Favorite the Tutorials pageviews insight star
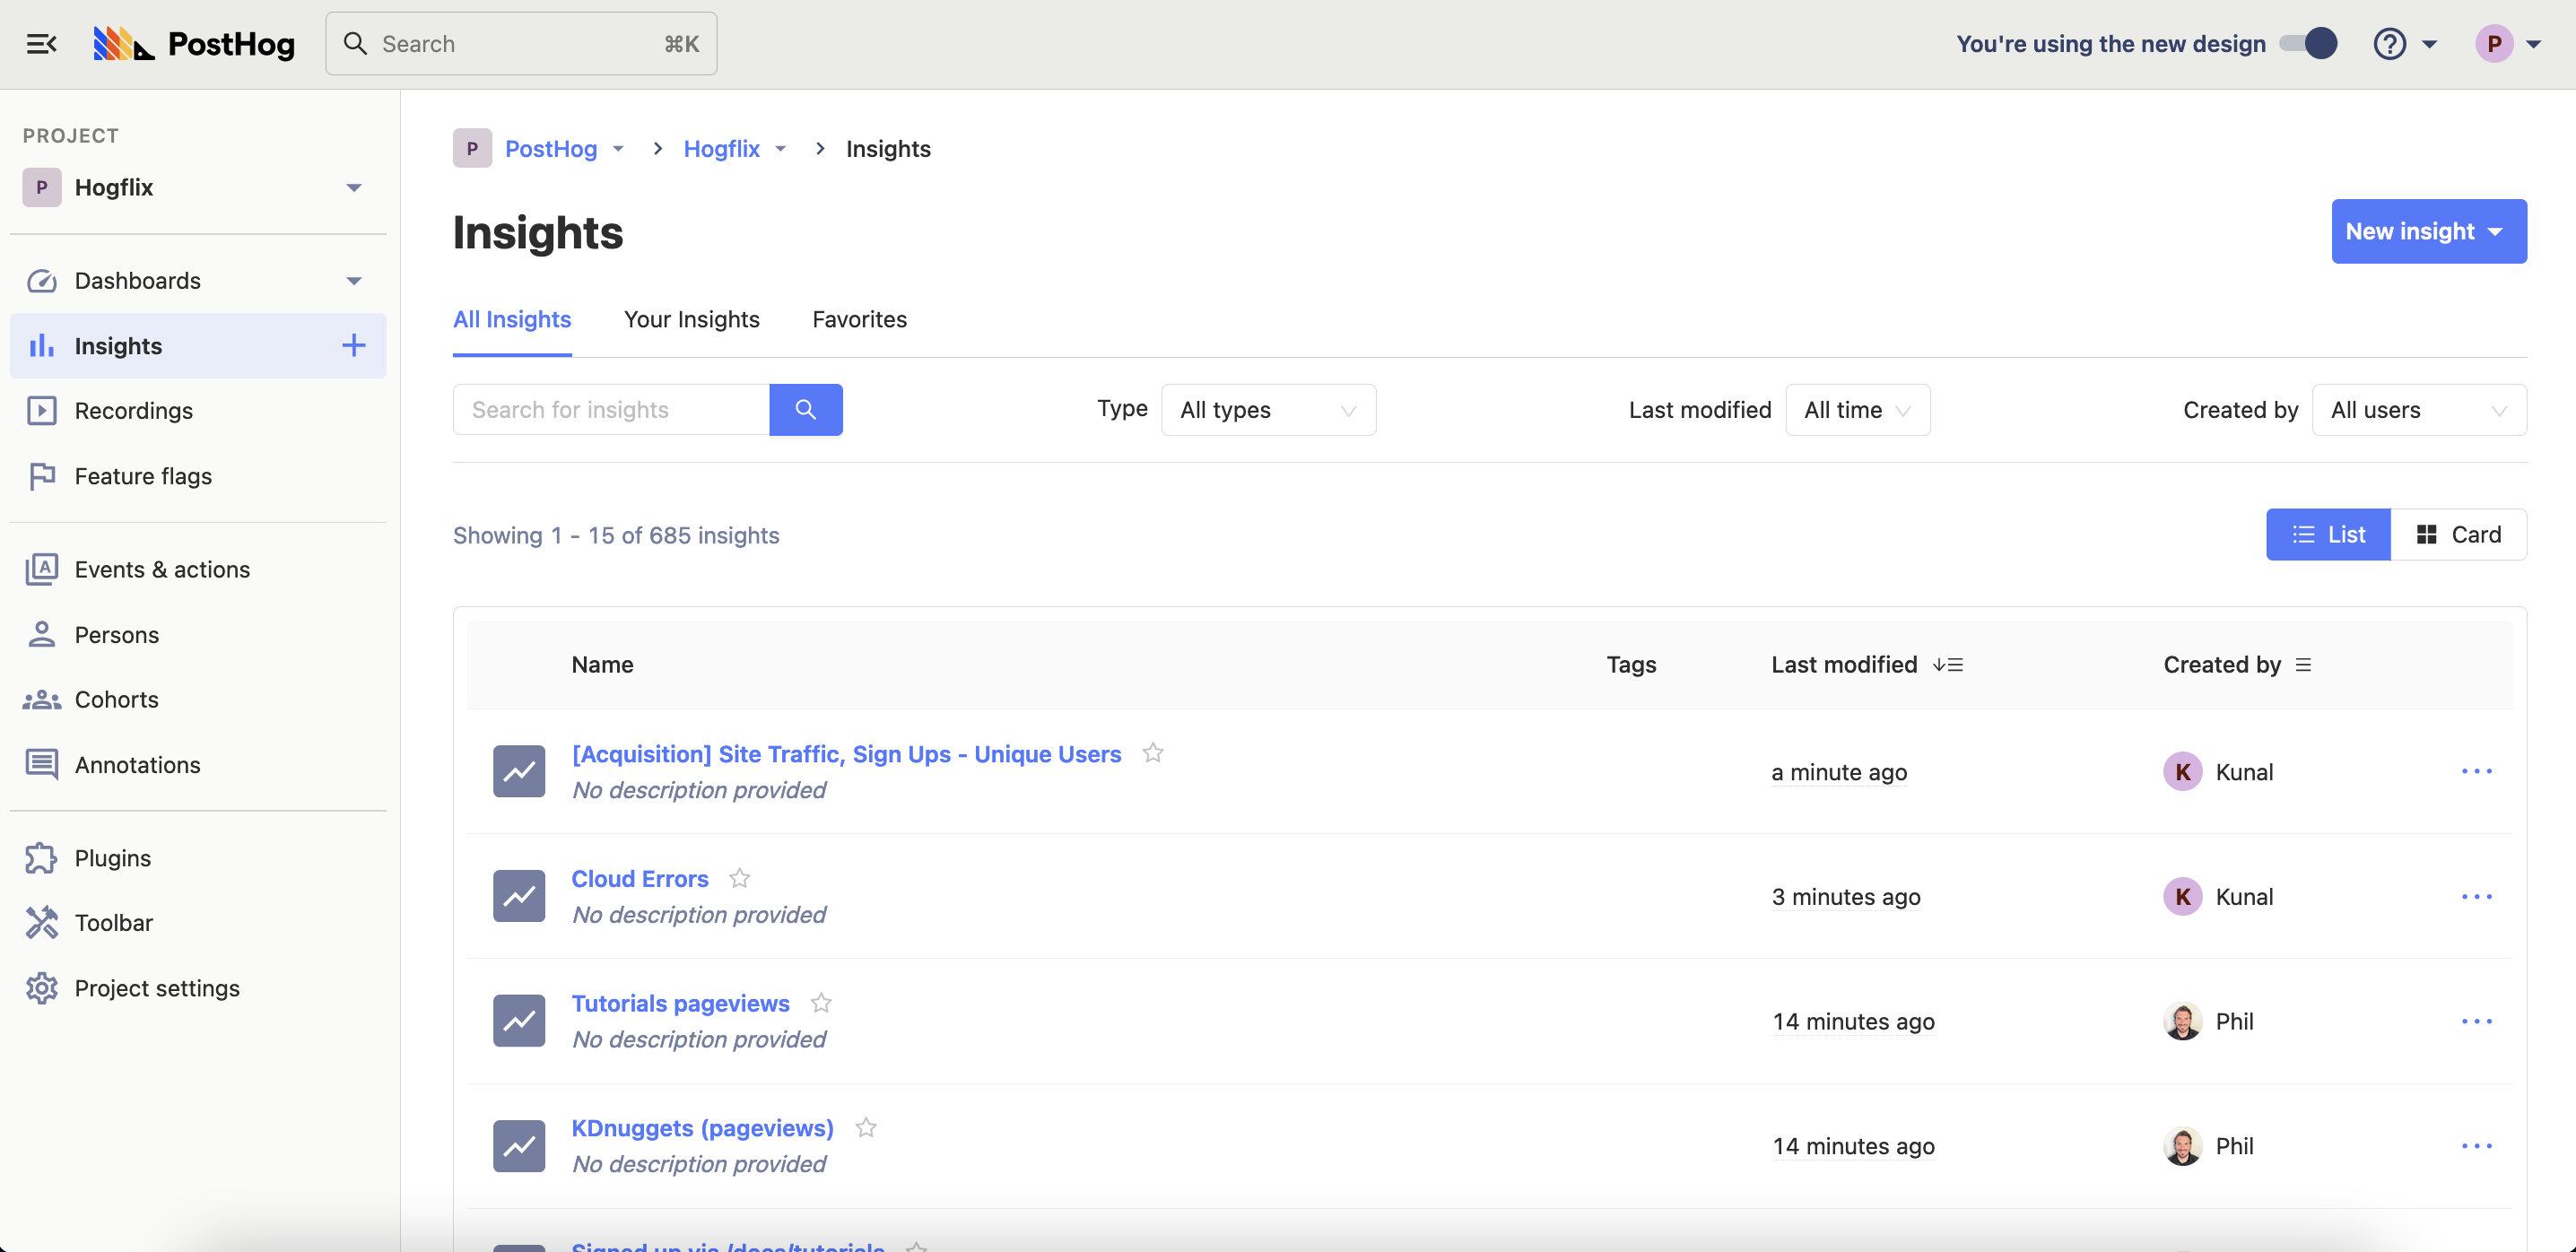 click(821, 1002)
